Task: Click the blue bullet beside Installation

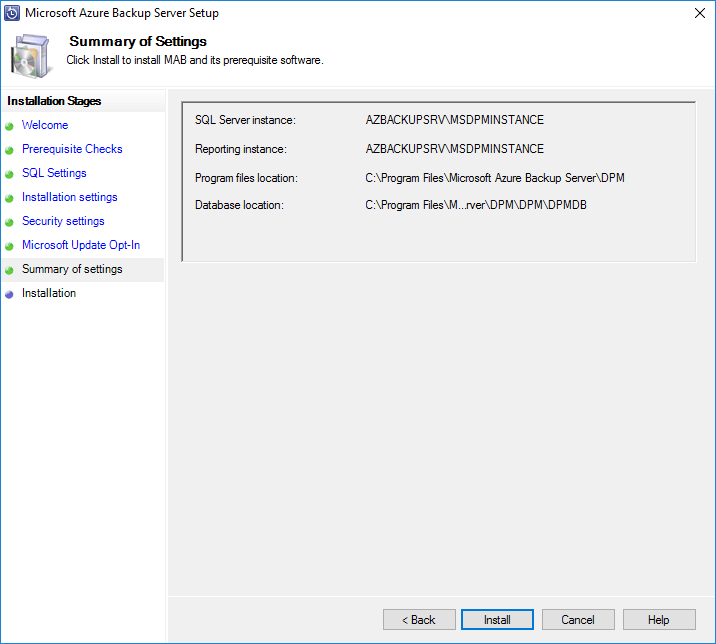Action: (9, 294)
